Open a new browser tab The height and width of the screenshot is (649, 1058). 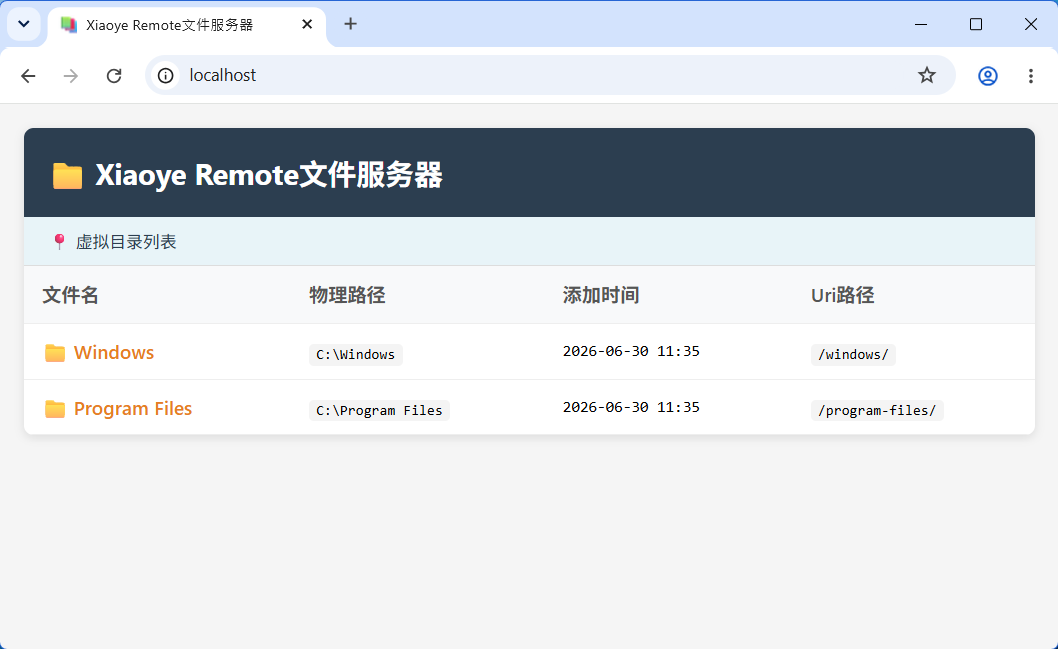[x=350, y=24]
